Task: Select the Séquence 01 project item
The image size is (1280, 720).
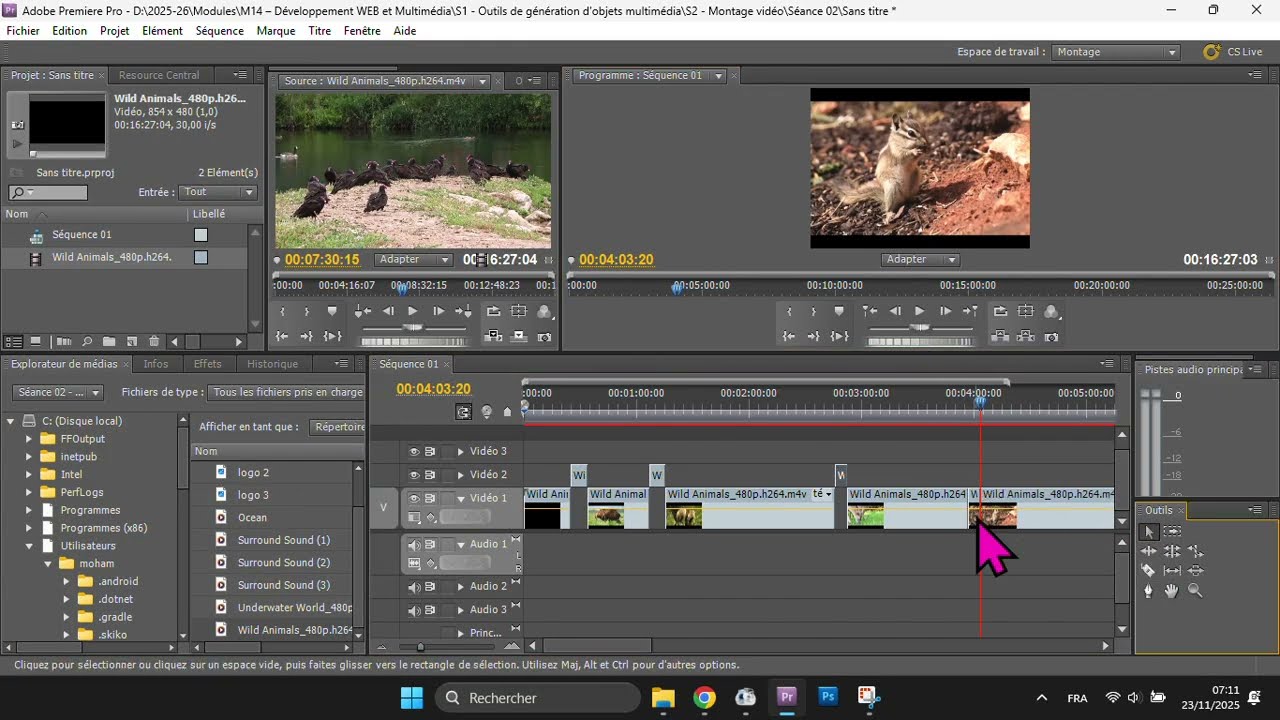Action: [81, 235]
